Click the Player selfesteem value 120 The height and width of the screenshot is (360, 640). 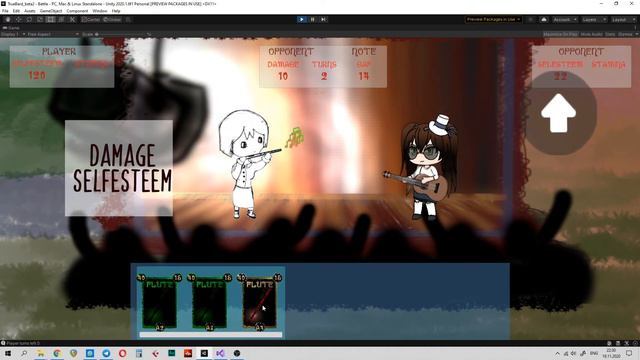37,76
